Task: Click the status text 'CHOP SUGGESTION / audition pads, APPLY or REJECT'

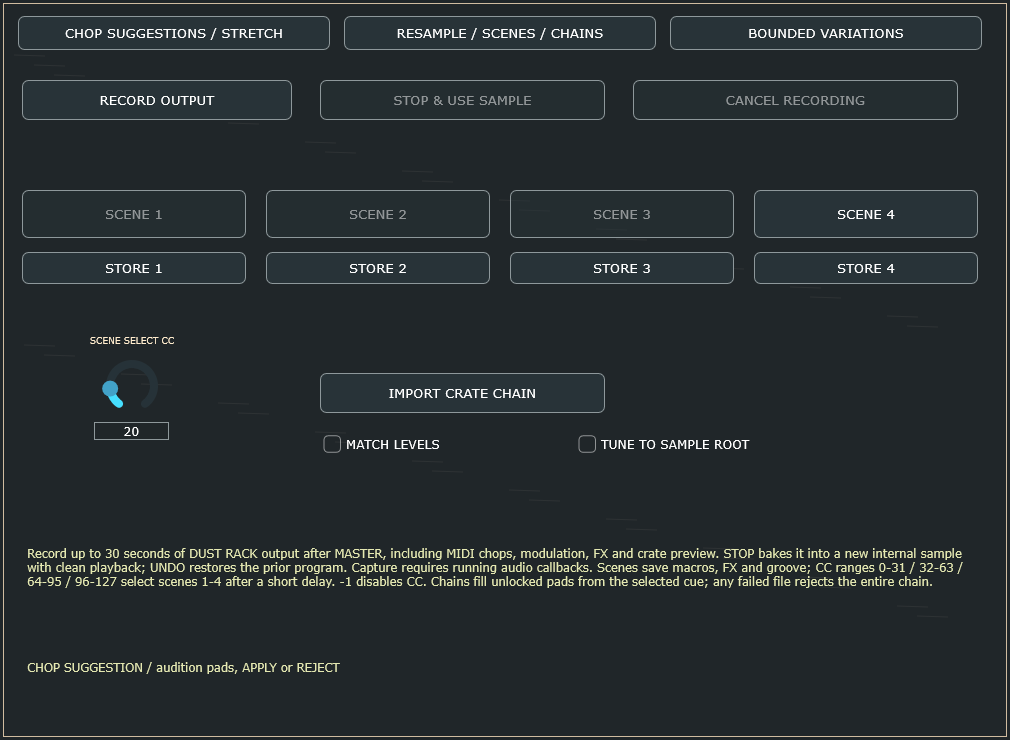Action: pos(184,668)
